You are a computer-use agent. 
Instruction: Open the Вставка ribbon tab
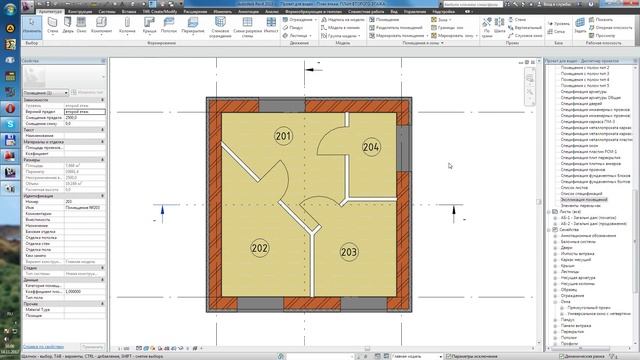pos(129,11)
